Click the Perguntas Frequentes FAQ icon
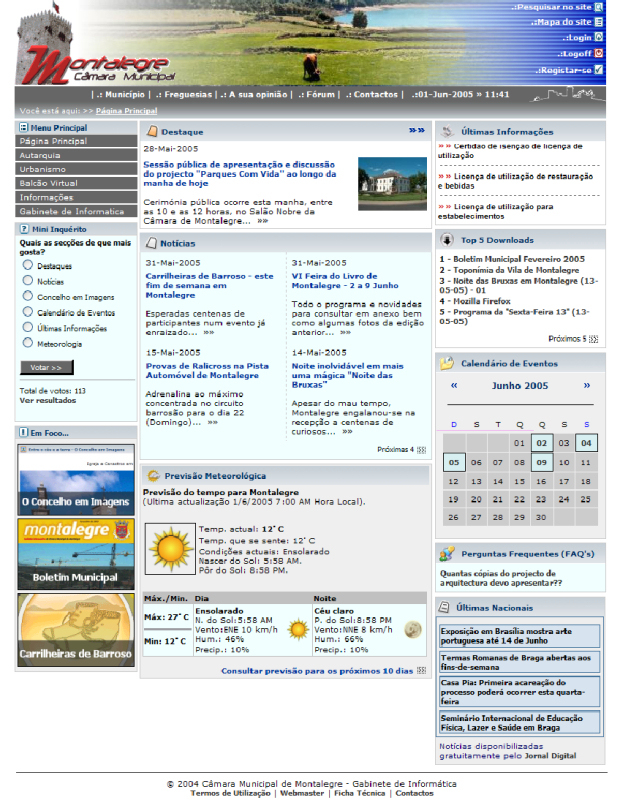Viewport: 620px width, 800px height. point(447,554)
